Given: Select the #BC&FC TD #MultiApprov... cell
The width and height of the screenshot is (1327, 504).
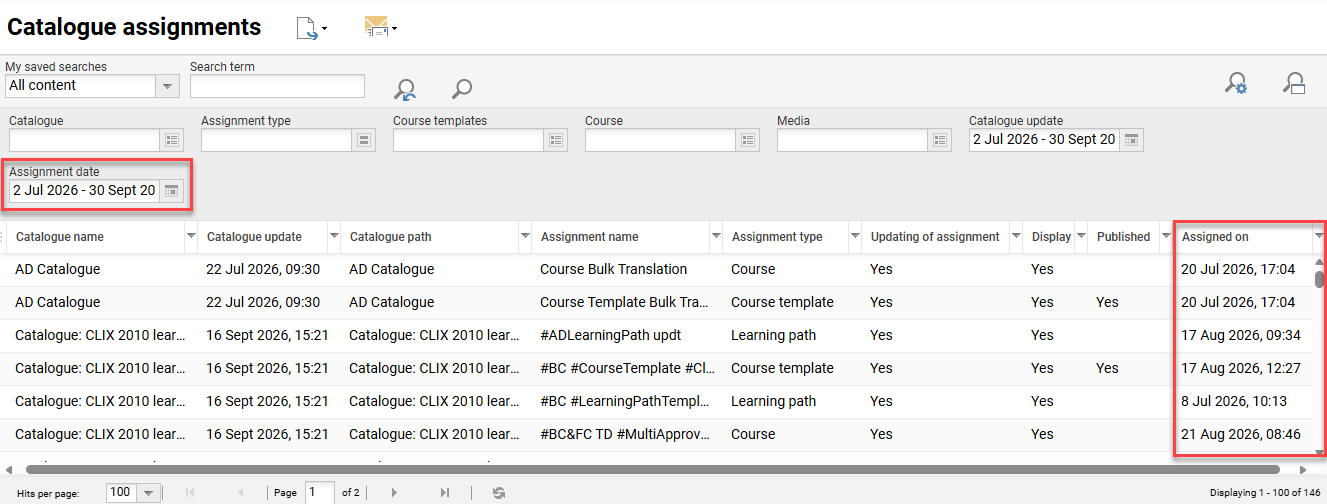Looking at the screenshot, I should pos(626,434).
